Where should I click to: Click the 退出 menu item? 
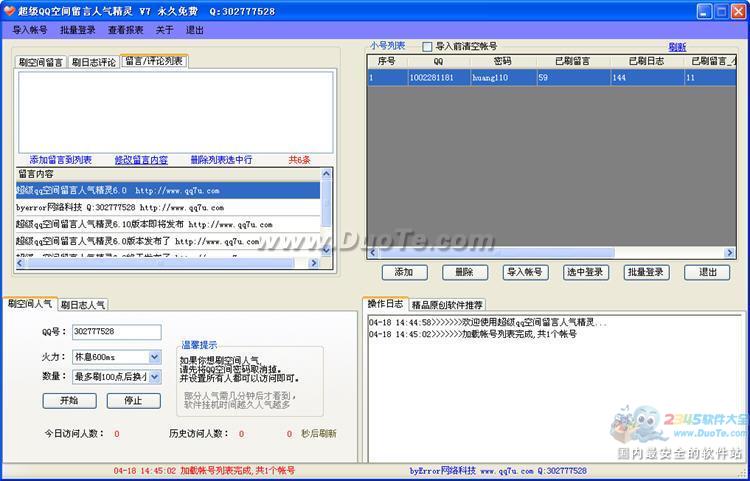195,30
